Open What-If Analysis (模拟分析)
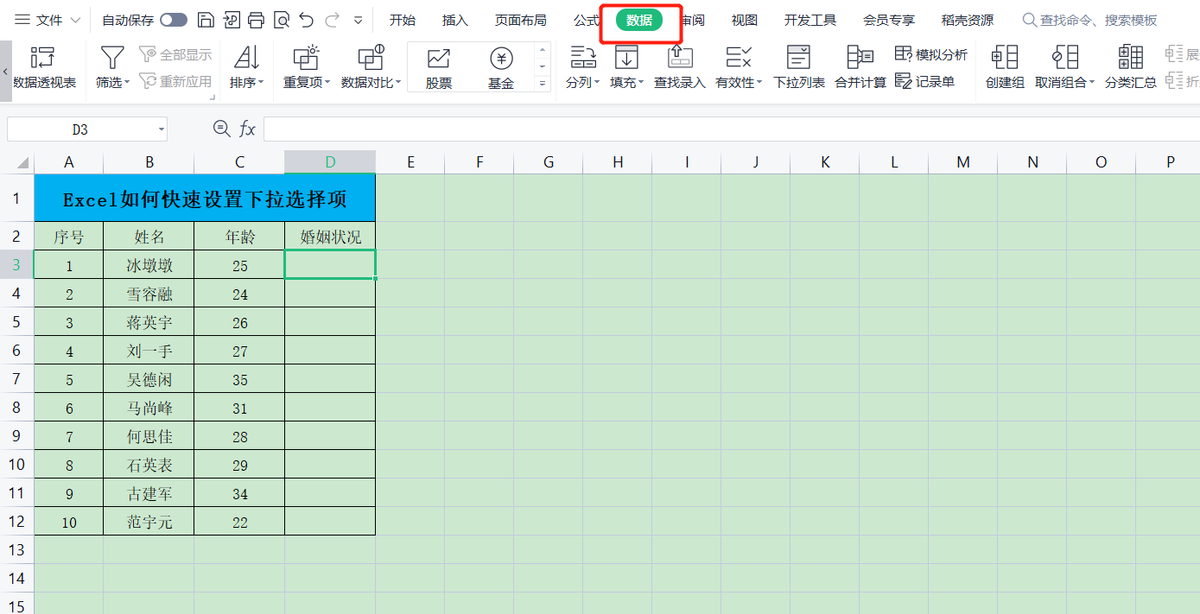Viewport: 1200px width, 614px height. (x=931, y=54)
